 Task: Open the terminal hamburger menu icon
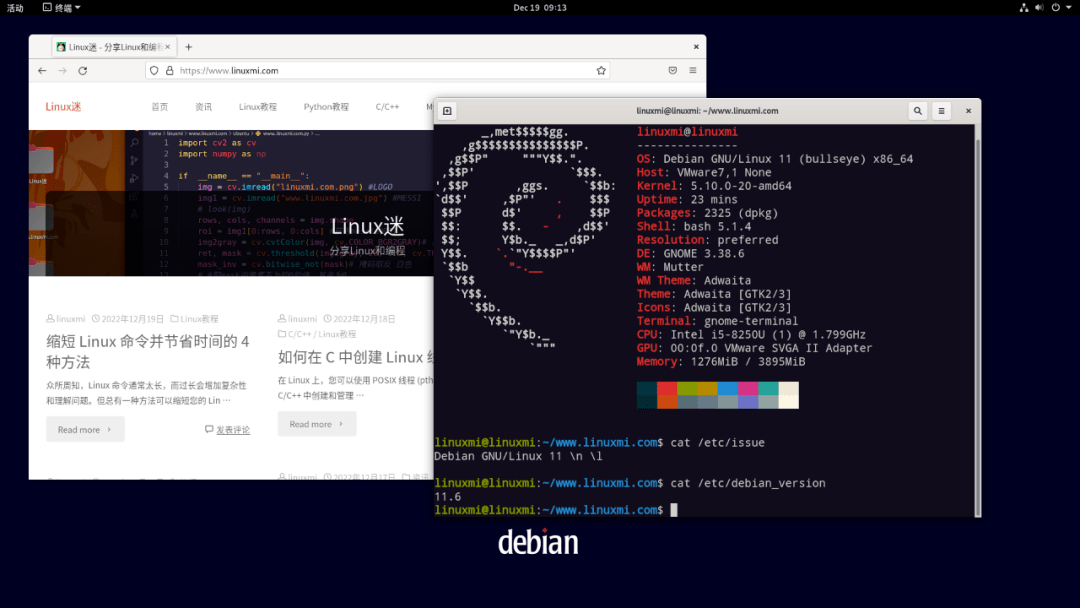[941, 110]
